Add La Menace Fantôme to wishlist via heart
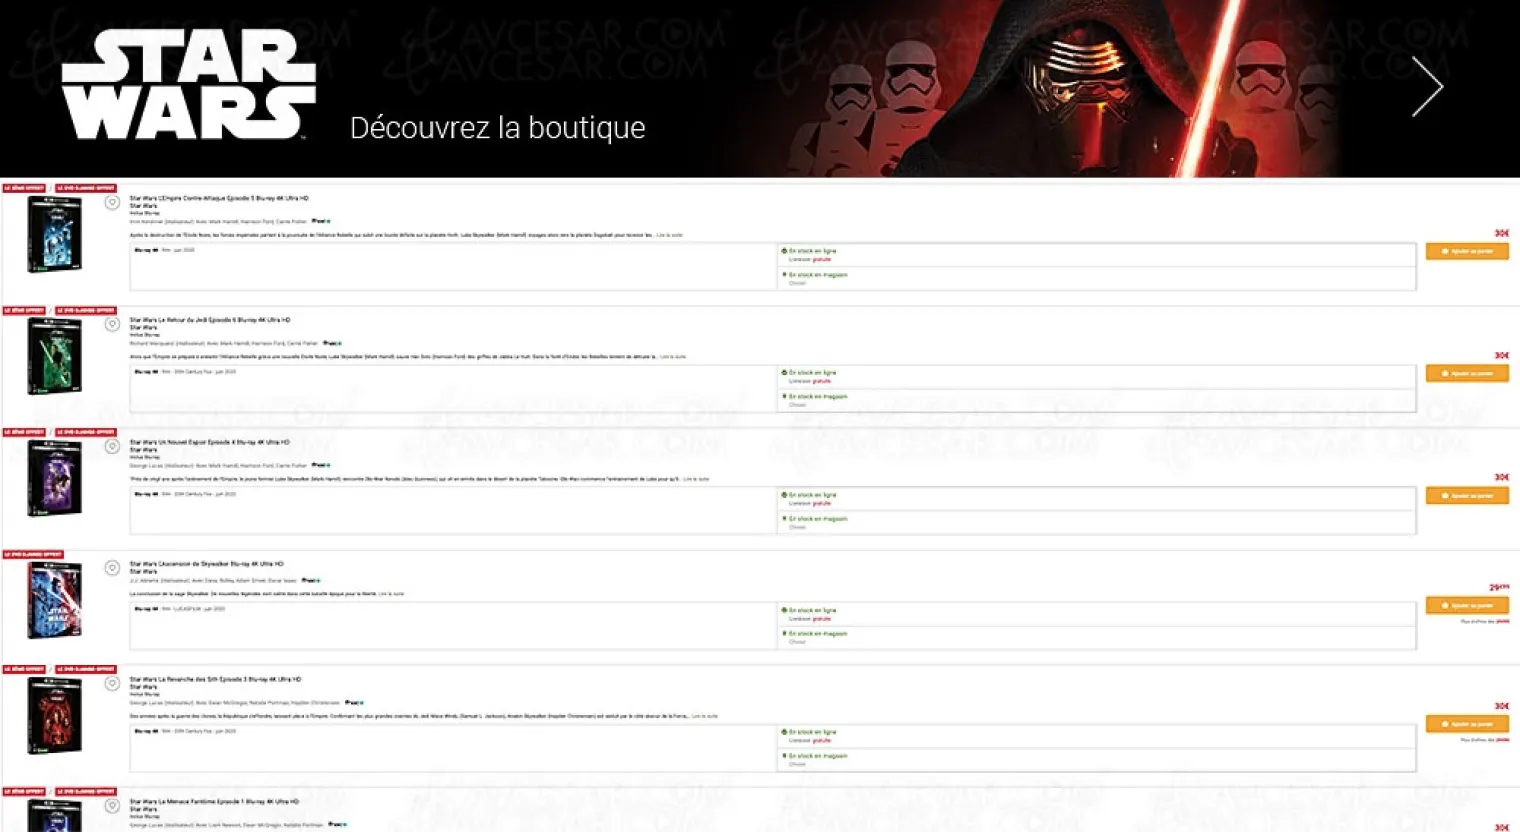Viewport: 1520px width, 832px height. coord(112,805)
